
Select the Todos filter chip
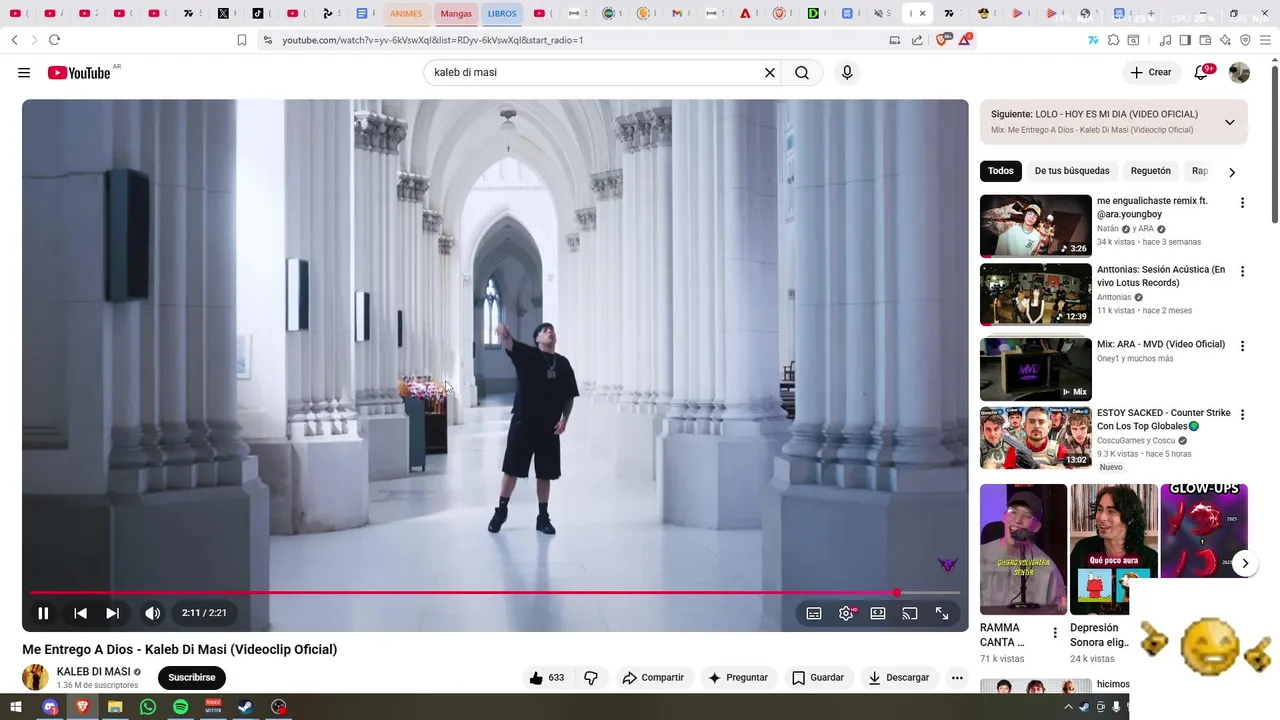click(x=1001, y=171)
